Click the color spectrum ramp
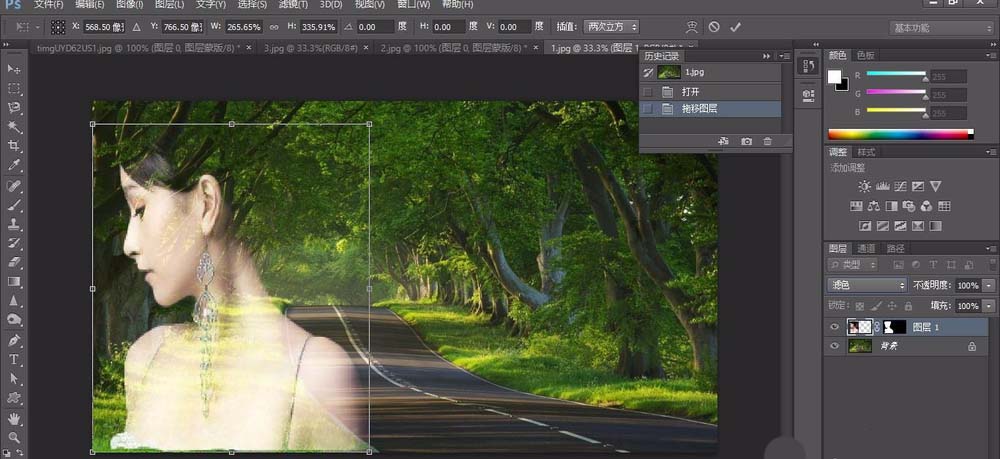The image size is (1000, 459). point(901,134)
